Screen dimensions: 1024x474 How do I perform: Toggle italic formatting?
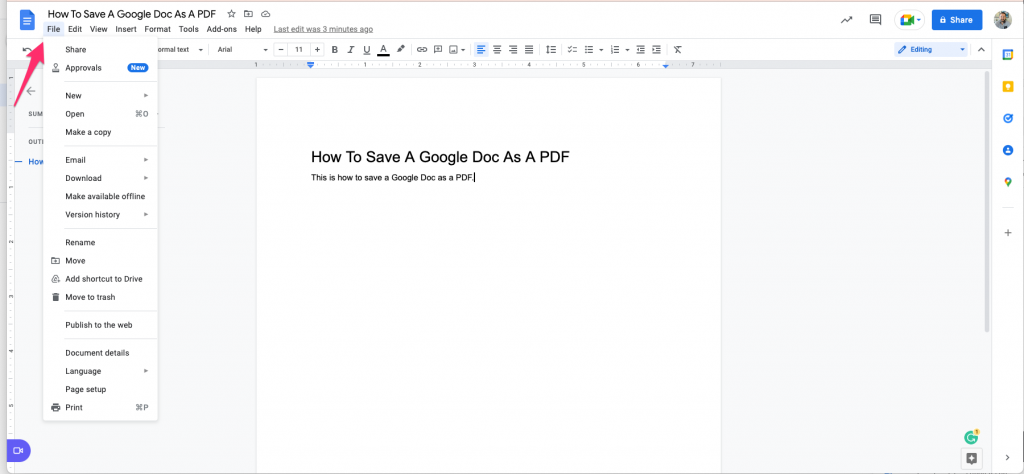[x=351, y=50]
